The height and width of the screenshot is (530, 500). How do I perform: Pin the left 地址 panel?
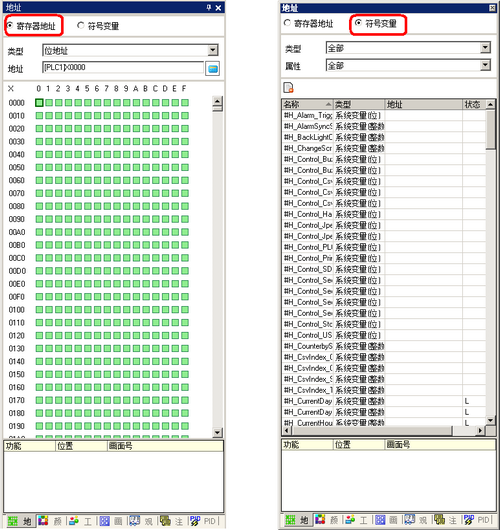click(x=209, y=7)
